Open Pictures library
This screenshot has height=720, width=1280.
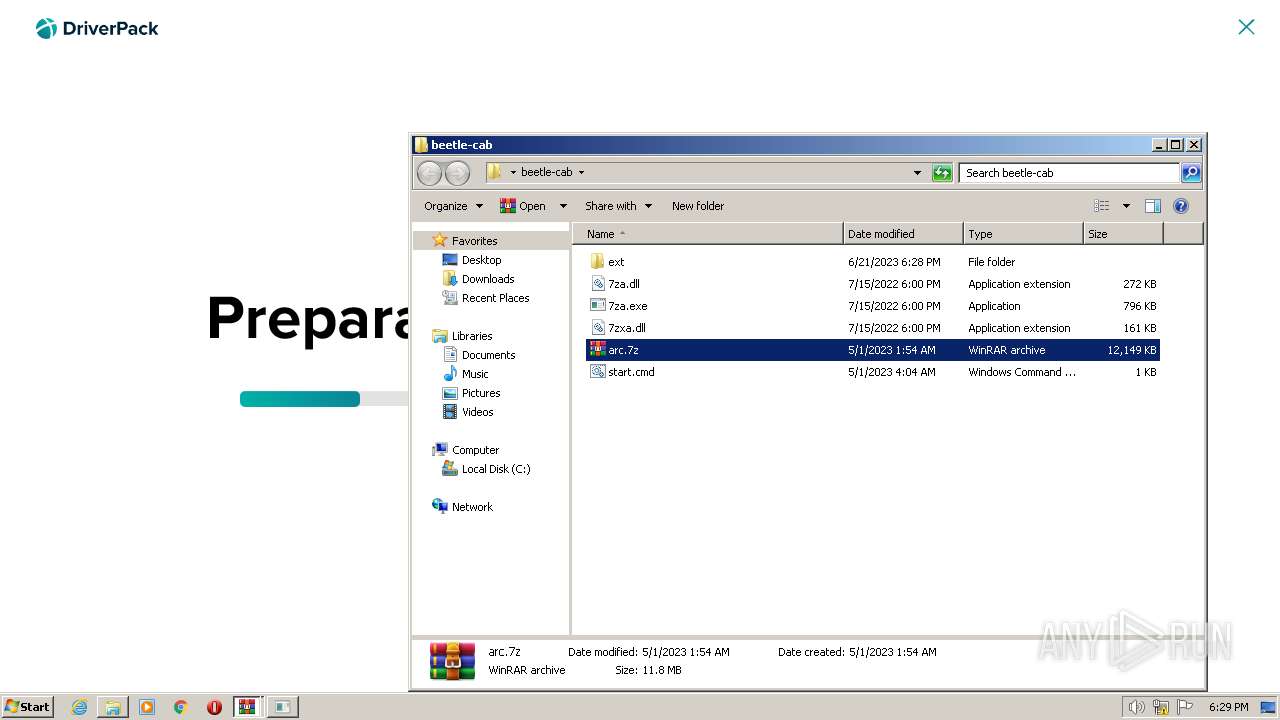click(481, 393)
